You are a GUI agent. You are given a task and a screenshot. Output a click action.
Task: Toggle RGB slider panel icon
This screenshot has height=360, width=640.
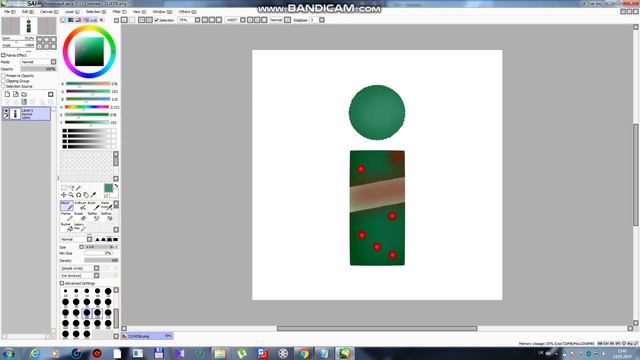point(71,20)
